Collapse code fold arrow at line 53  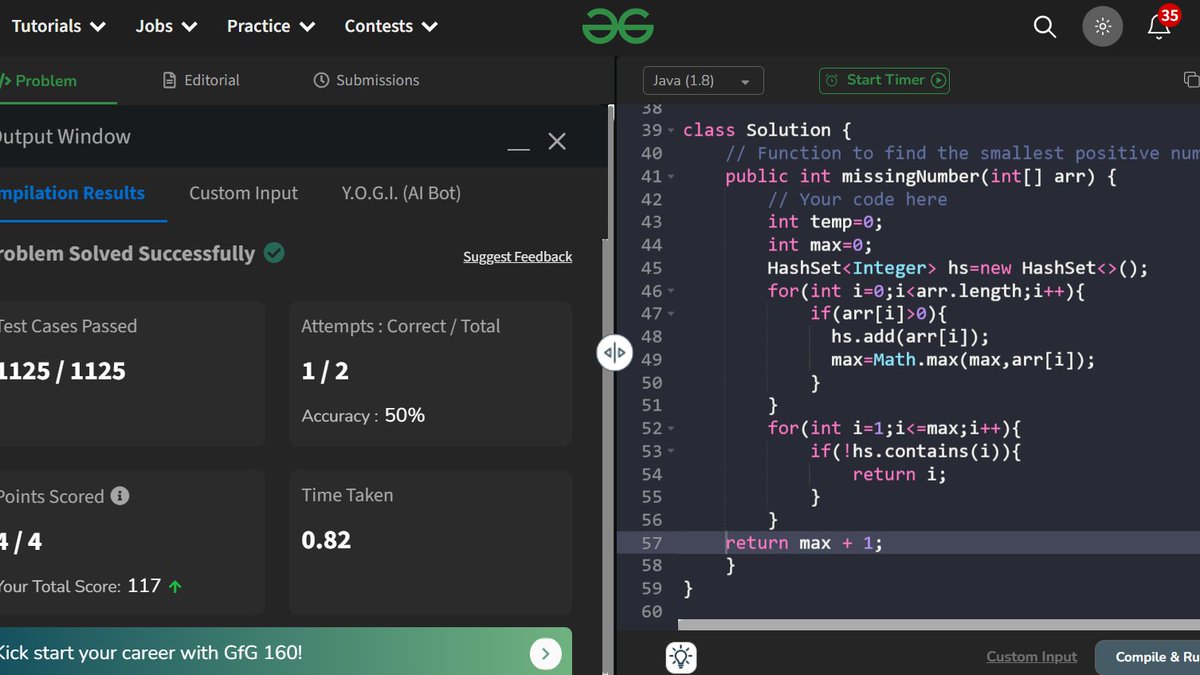click(671, 452)
